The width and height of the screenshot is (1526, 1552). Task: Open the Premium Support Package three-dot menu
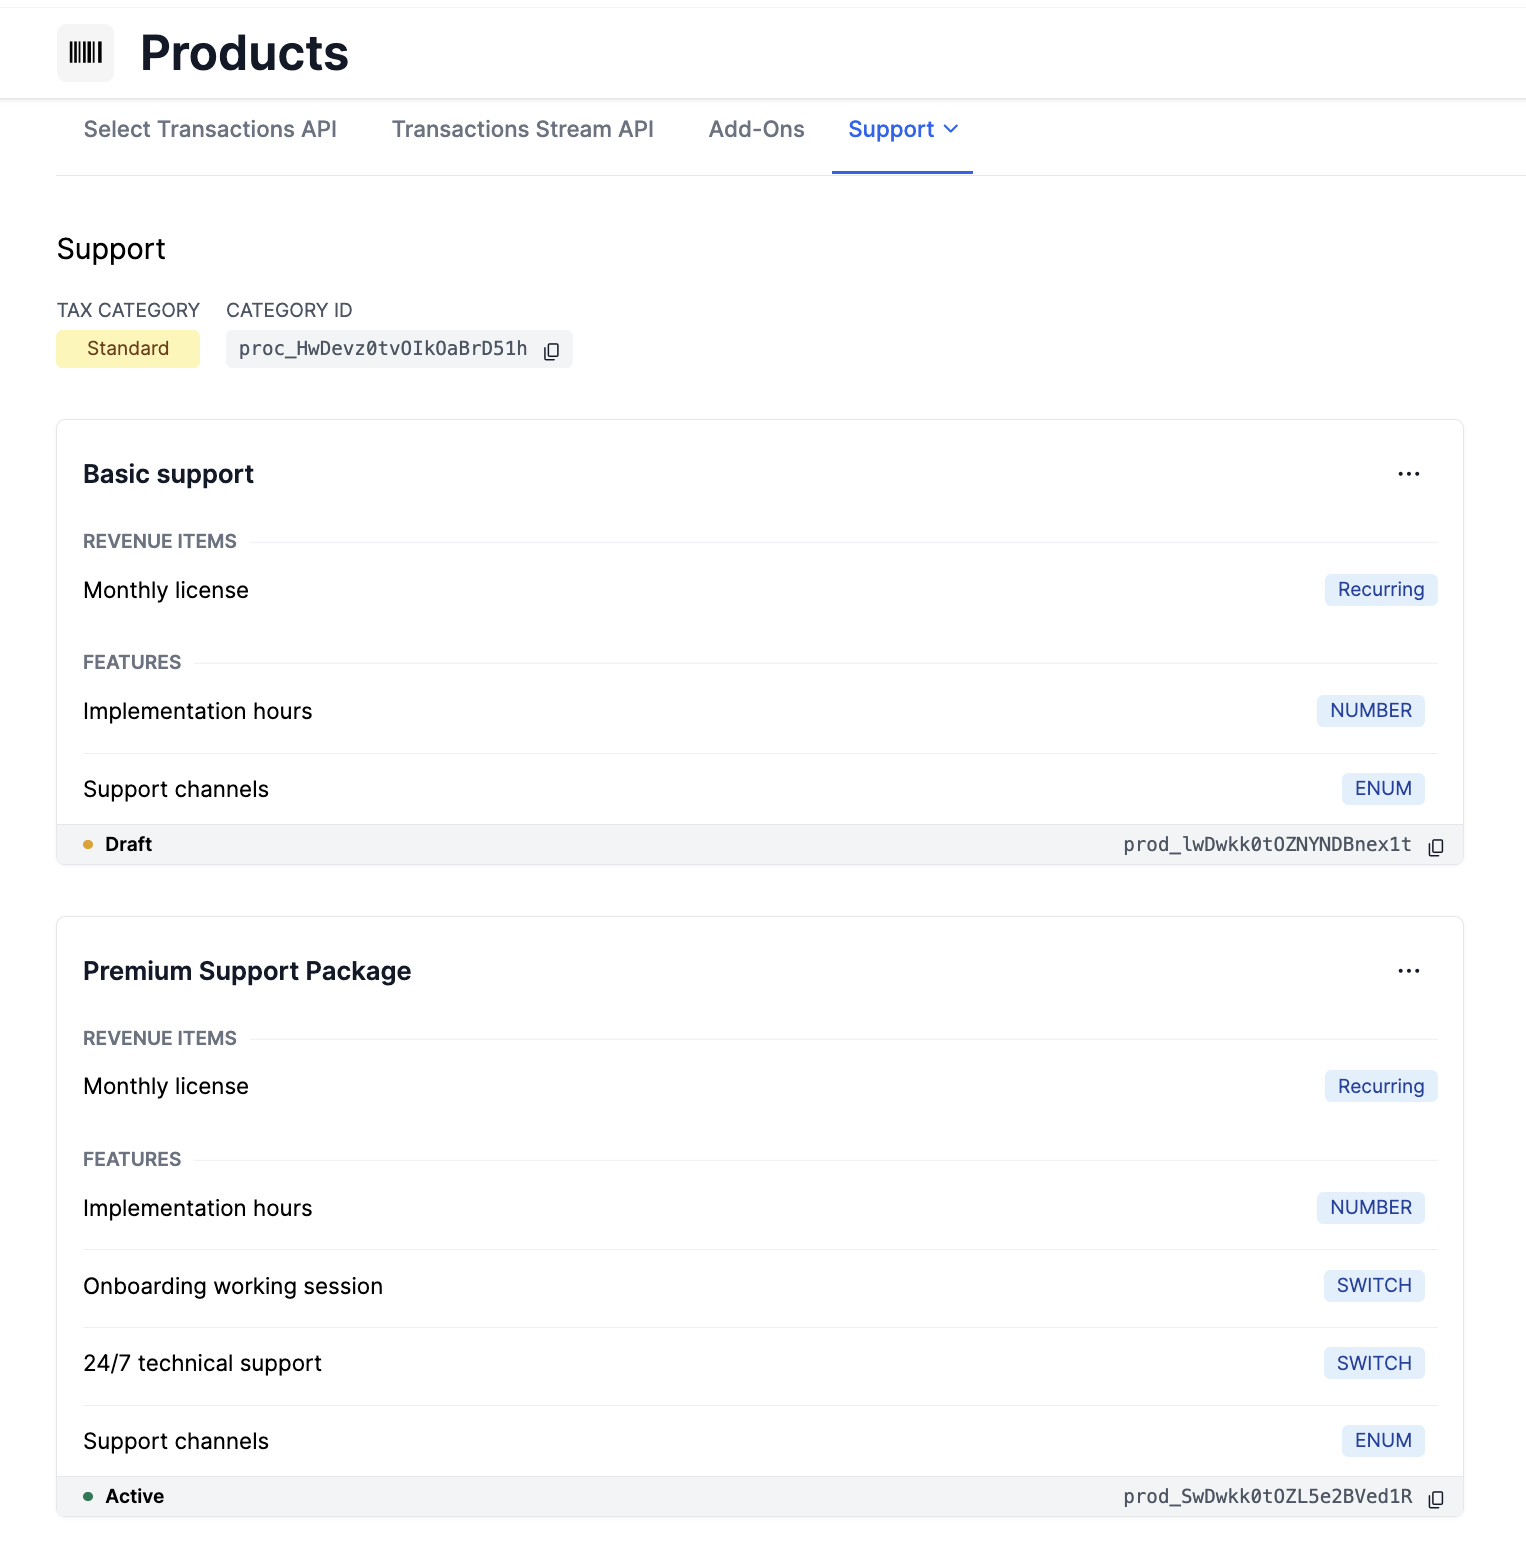pos(1408,971)
